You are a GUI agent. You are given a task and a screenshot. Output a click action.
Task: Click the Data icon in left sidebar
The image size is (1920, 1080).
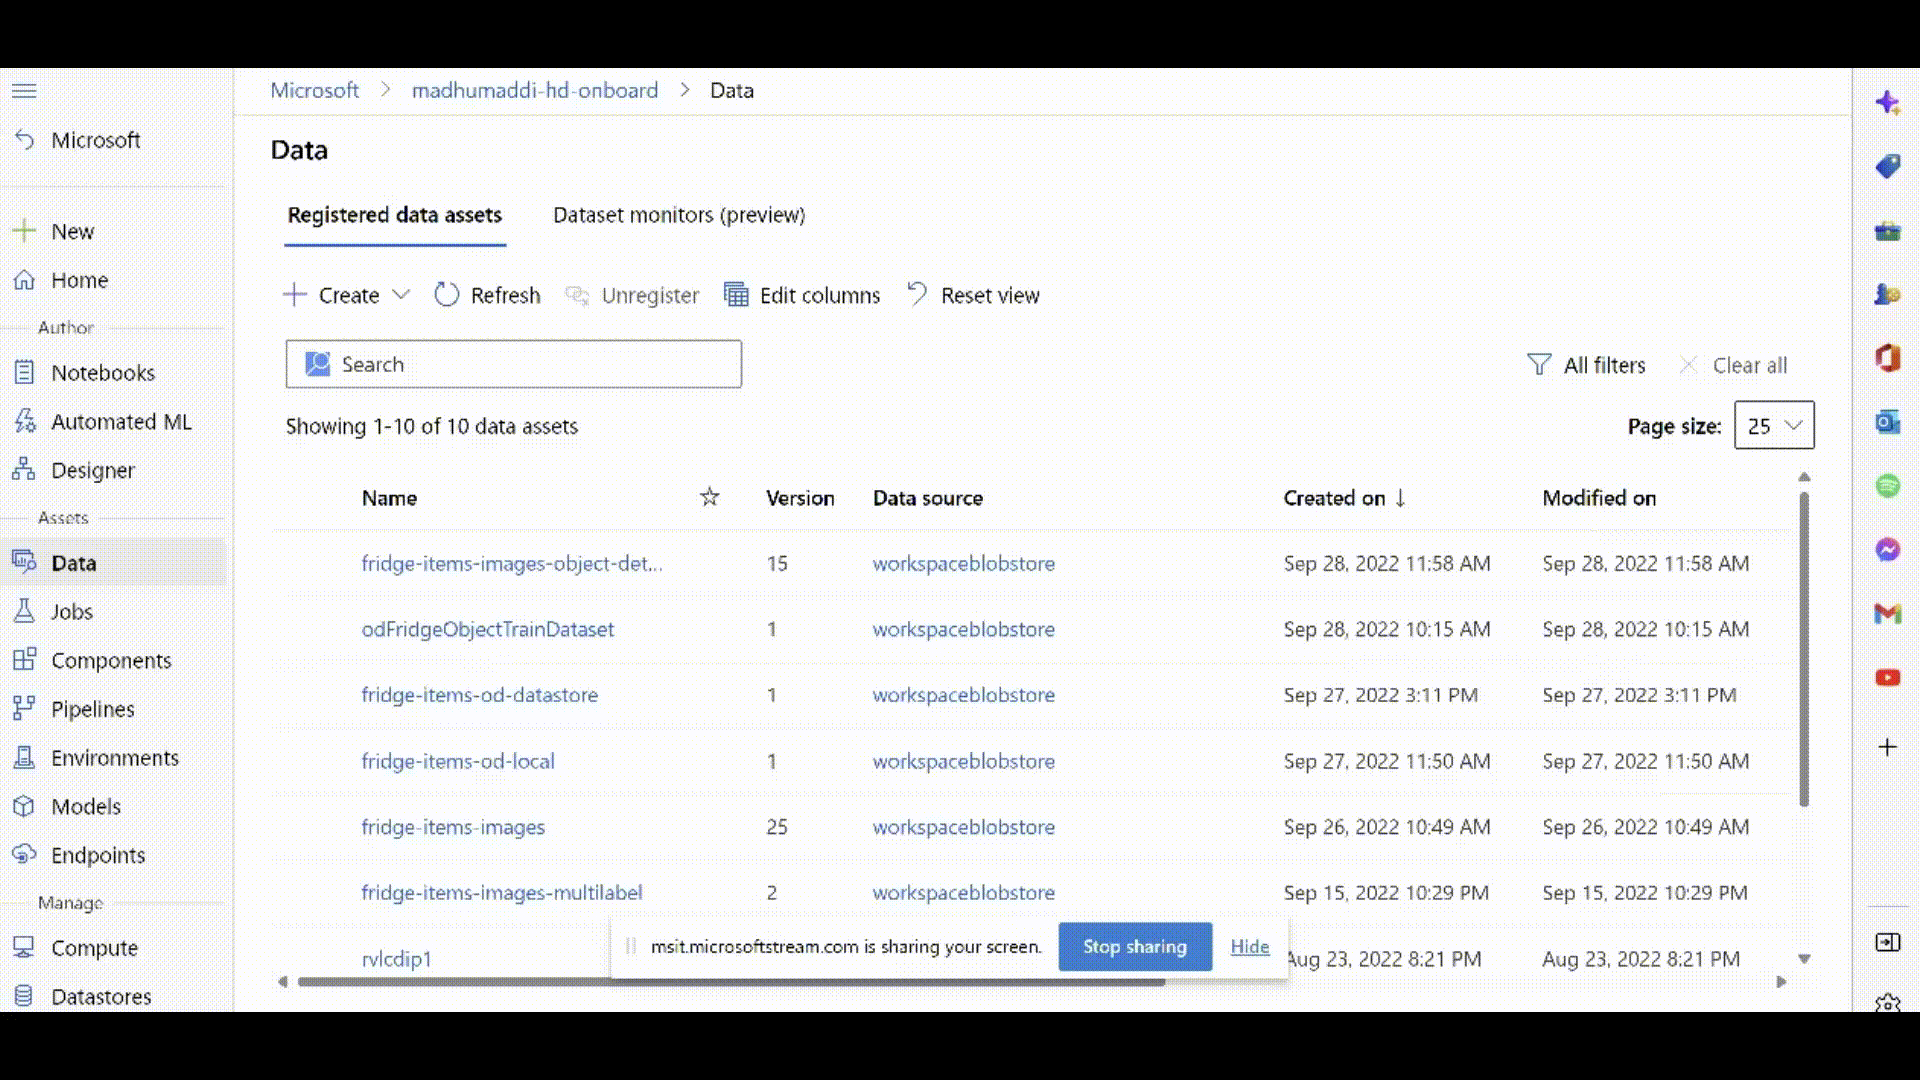tap(24, 563)
